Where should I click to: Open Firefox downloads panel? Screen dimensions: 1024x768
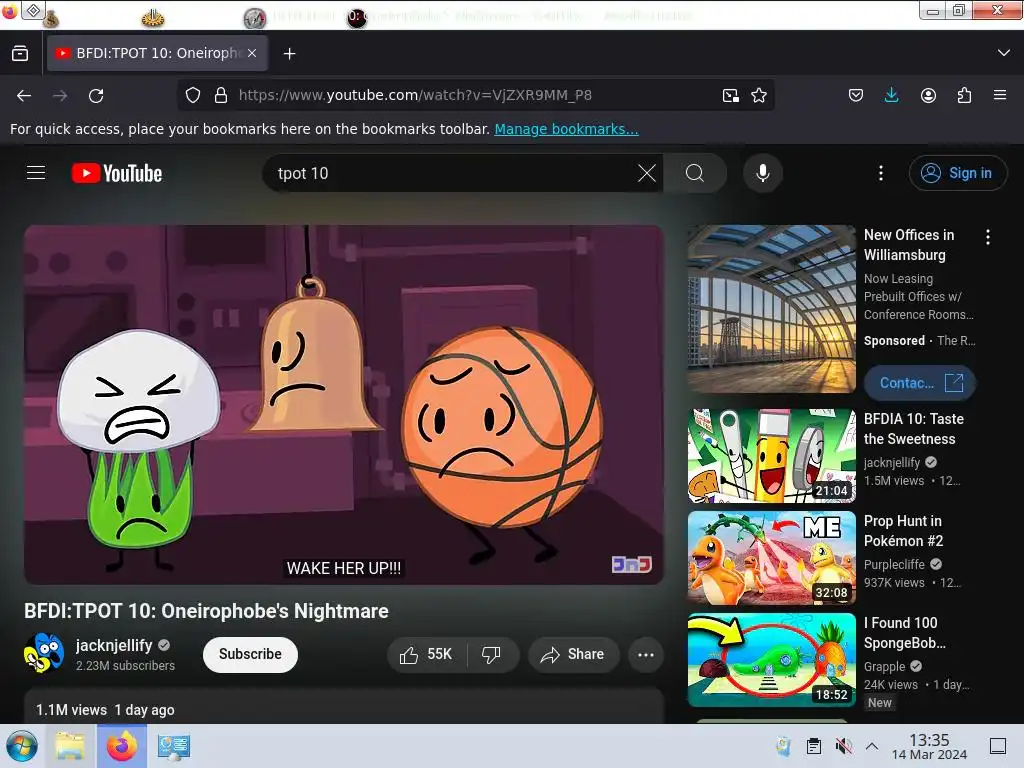tap(891, 95)
